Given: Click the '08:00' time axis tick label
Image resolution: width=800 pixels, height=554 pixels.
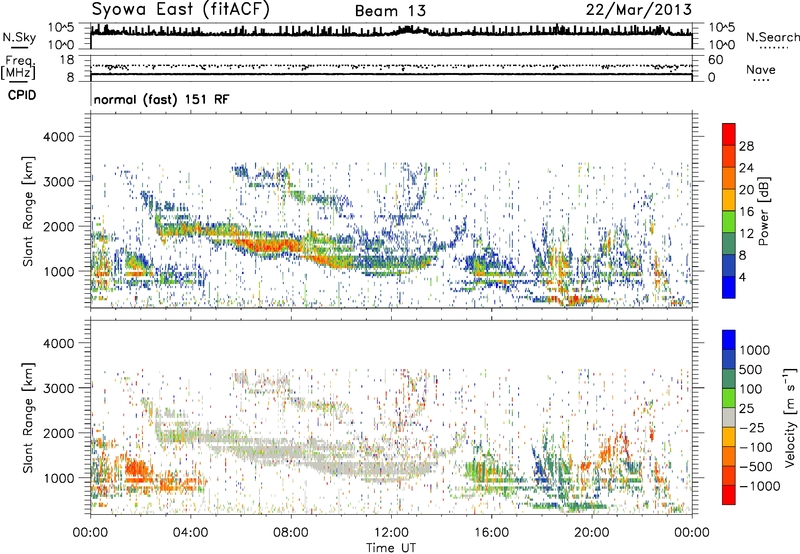Looking at the screenshot, I should 291,533.
